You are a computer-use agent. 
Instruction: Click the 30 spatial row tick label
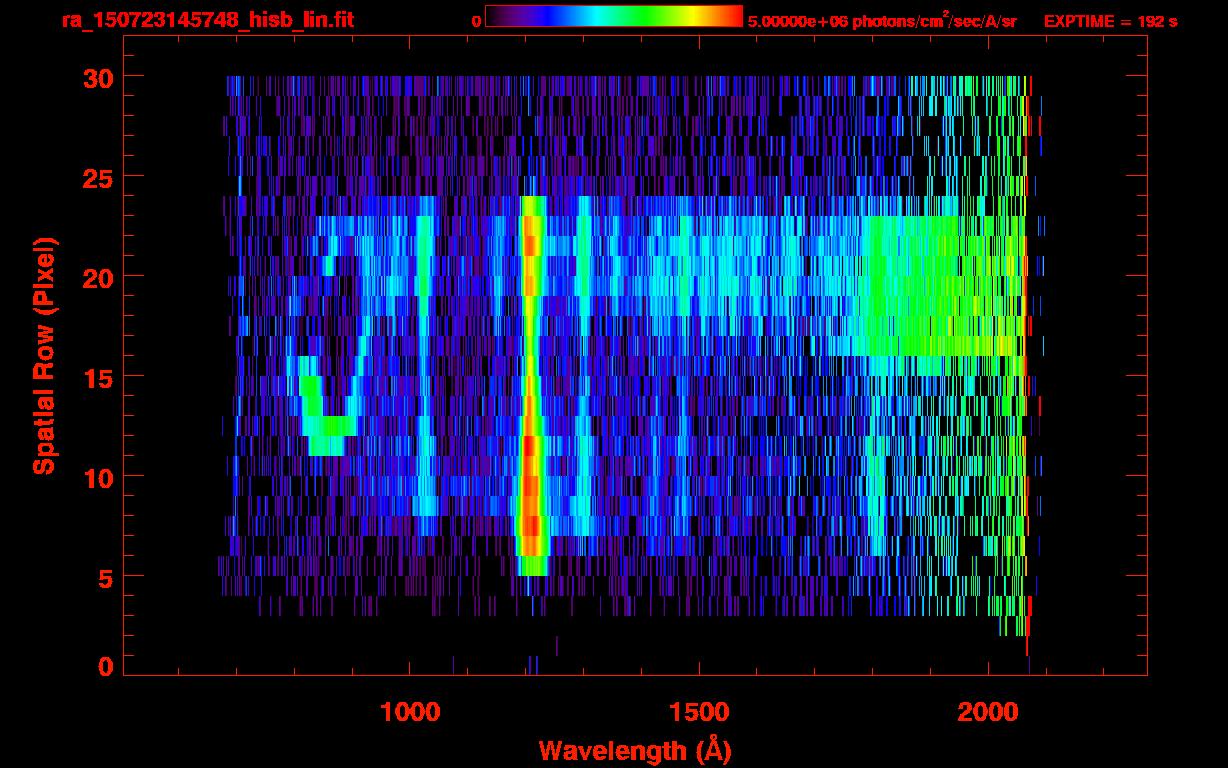[x=97, y=77]
